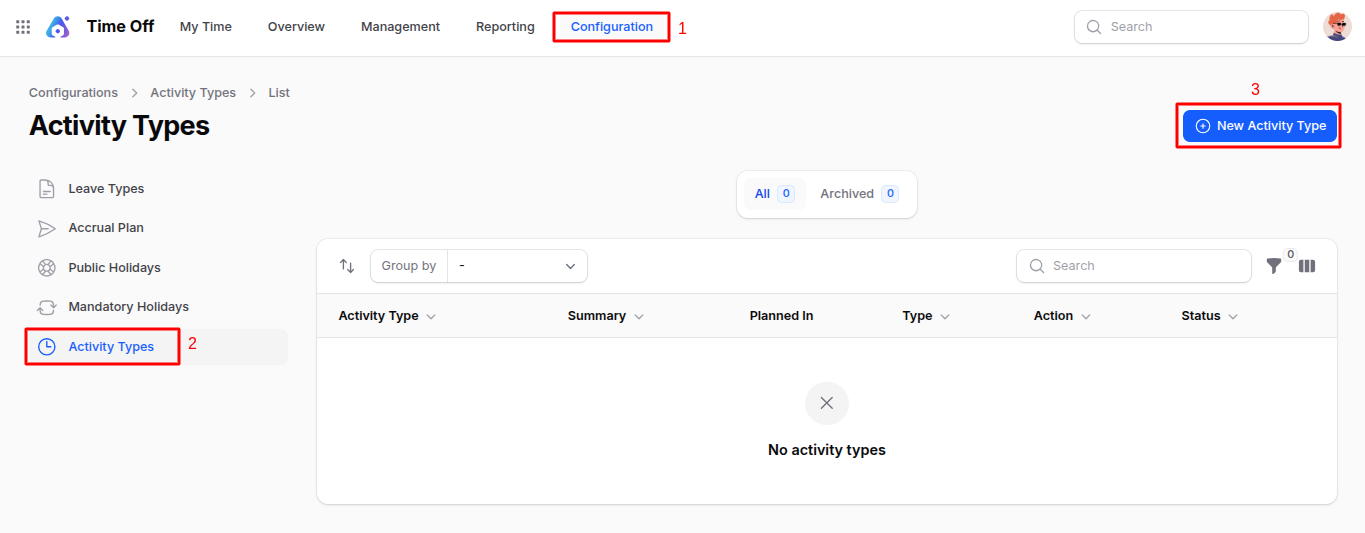Click the sort order arrows icon

click(347, 266)
